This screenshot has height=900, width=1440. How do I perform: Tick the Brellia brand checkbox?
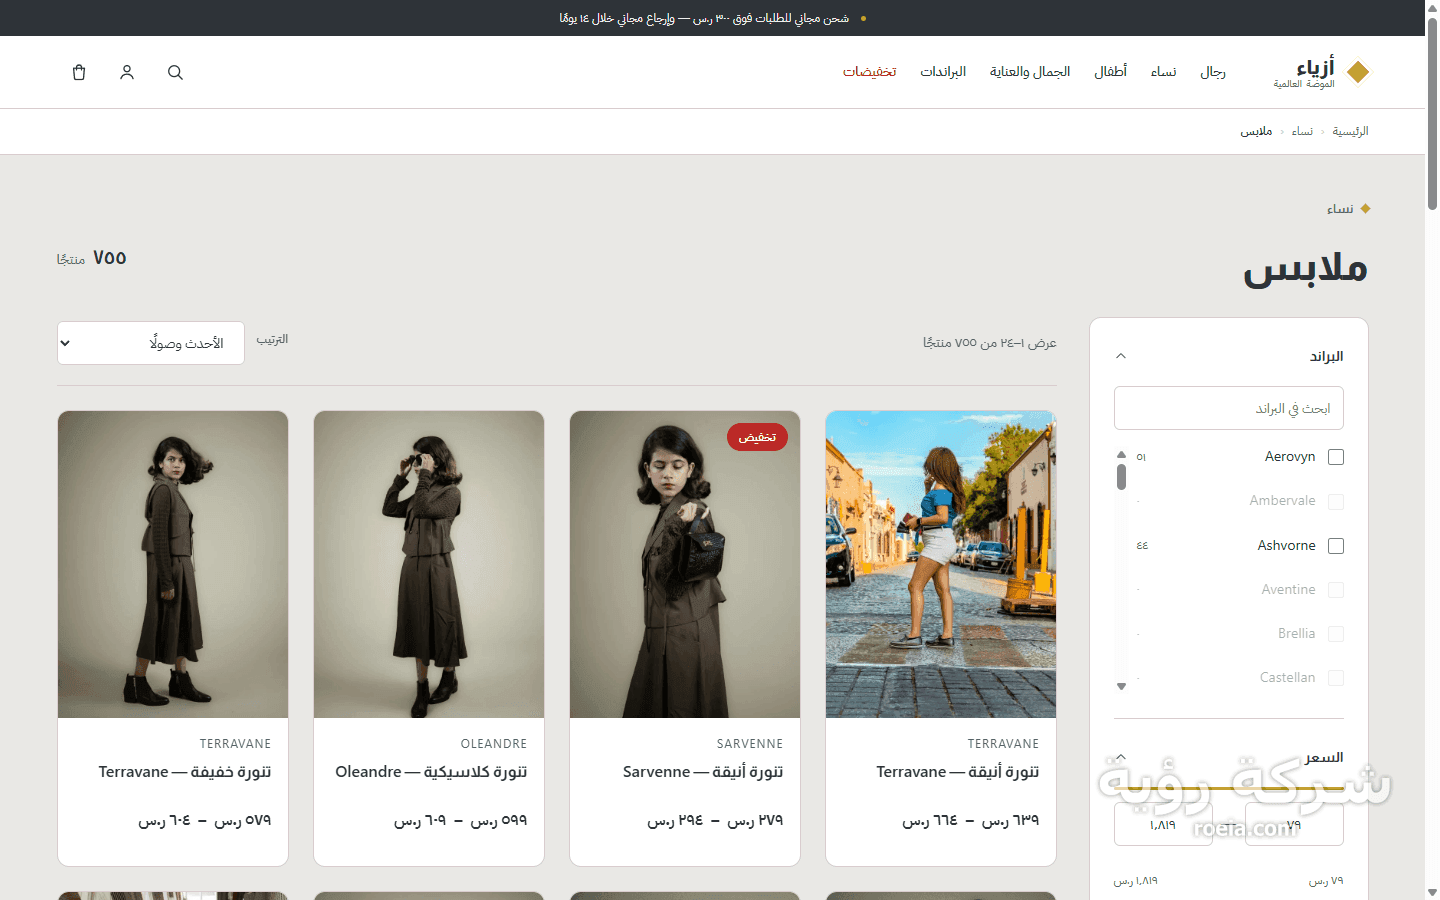pos(1336,634)
